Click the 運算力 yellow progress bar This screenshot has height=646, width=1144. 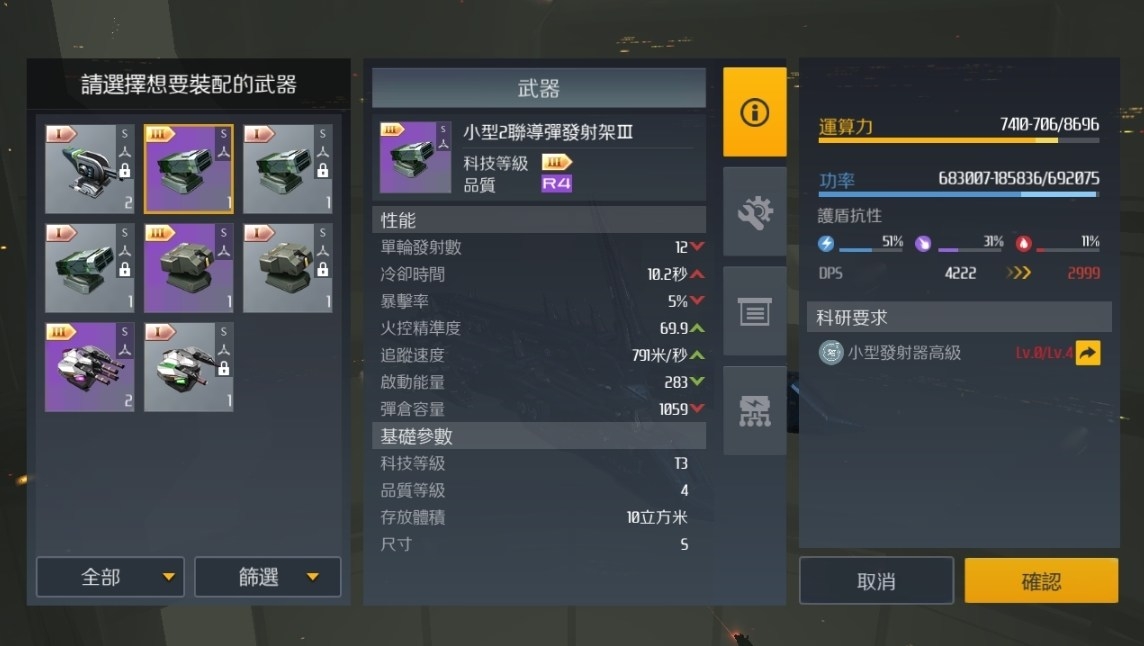pyautogui.click(x=959, y=140)
